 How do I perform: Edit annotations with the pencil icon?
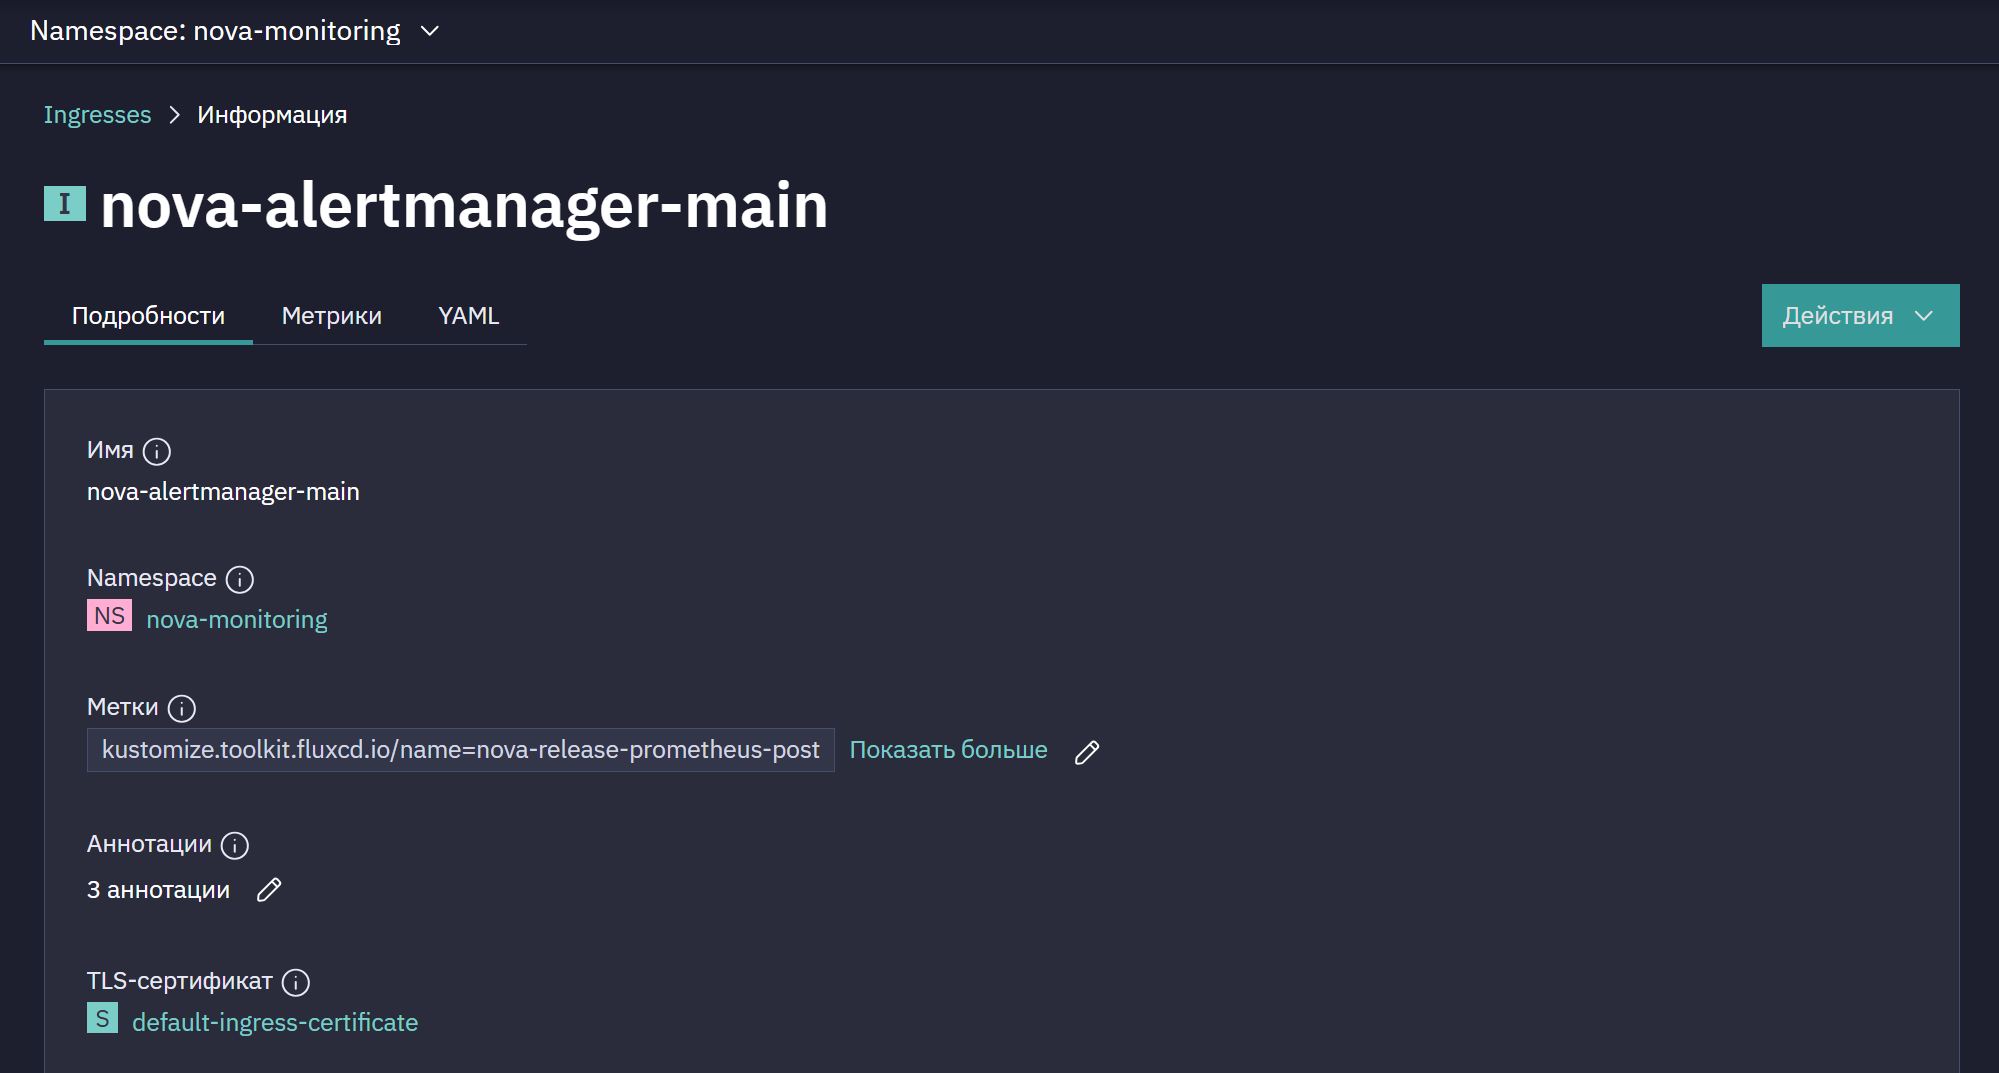click(x=269, y=890)
